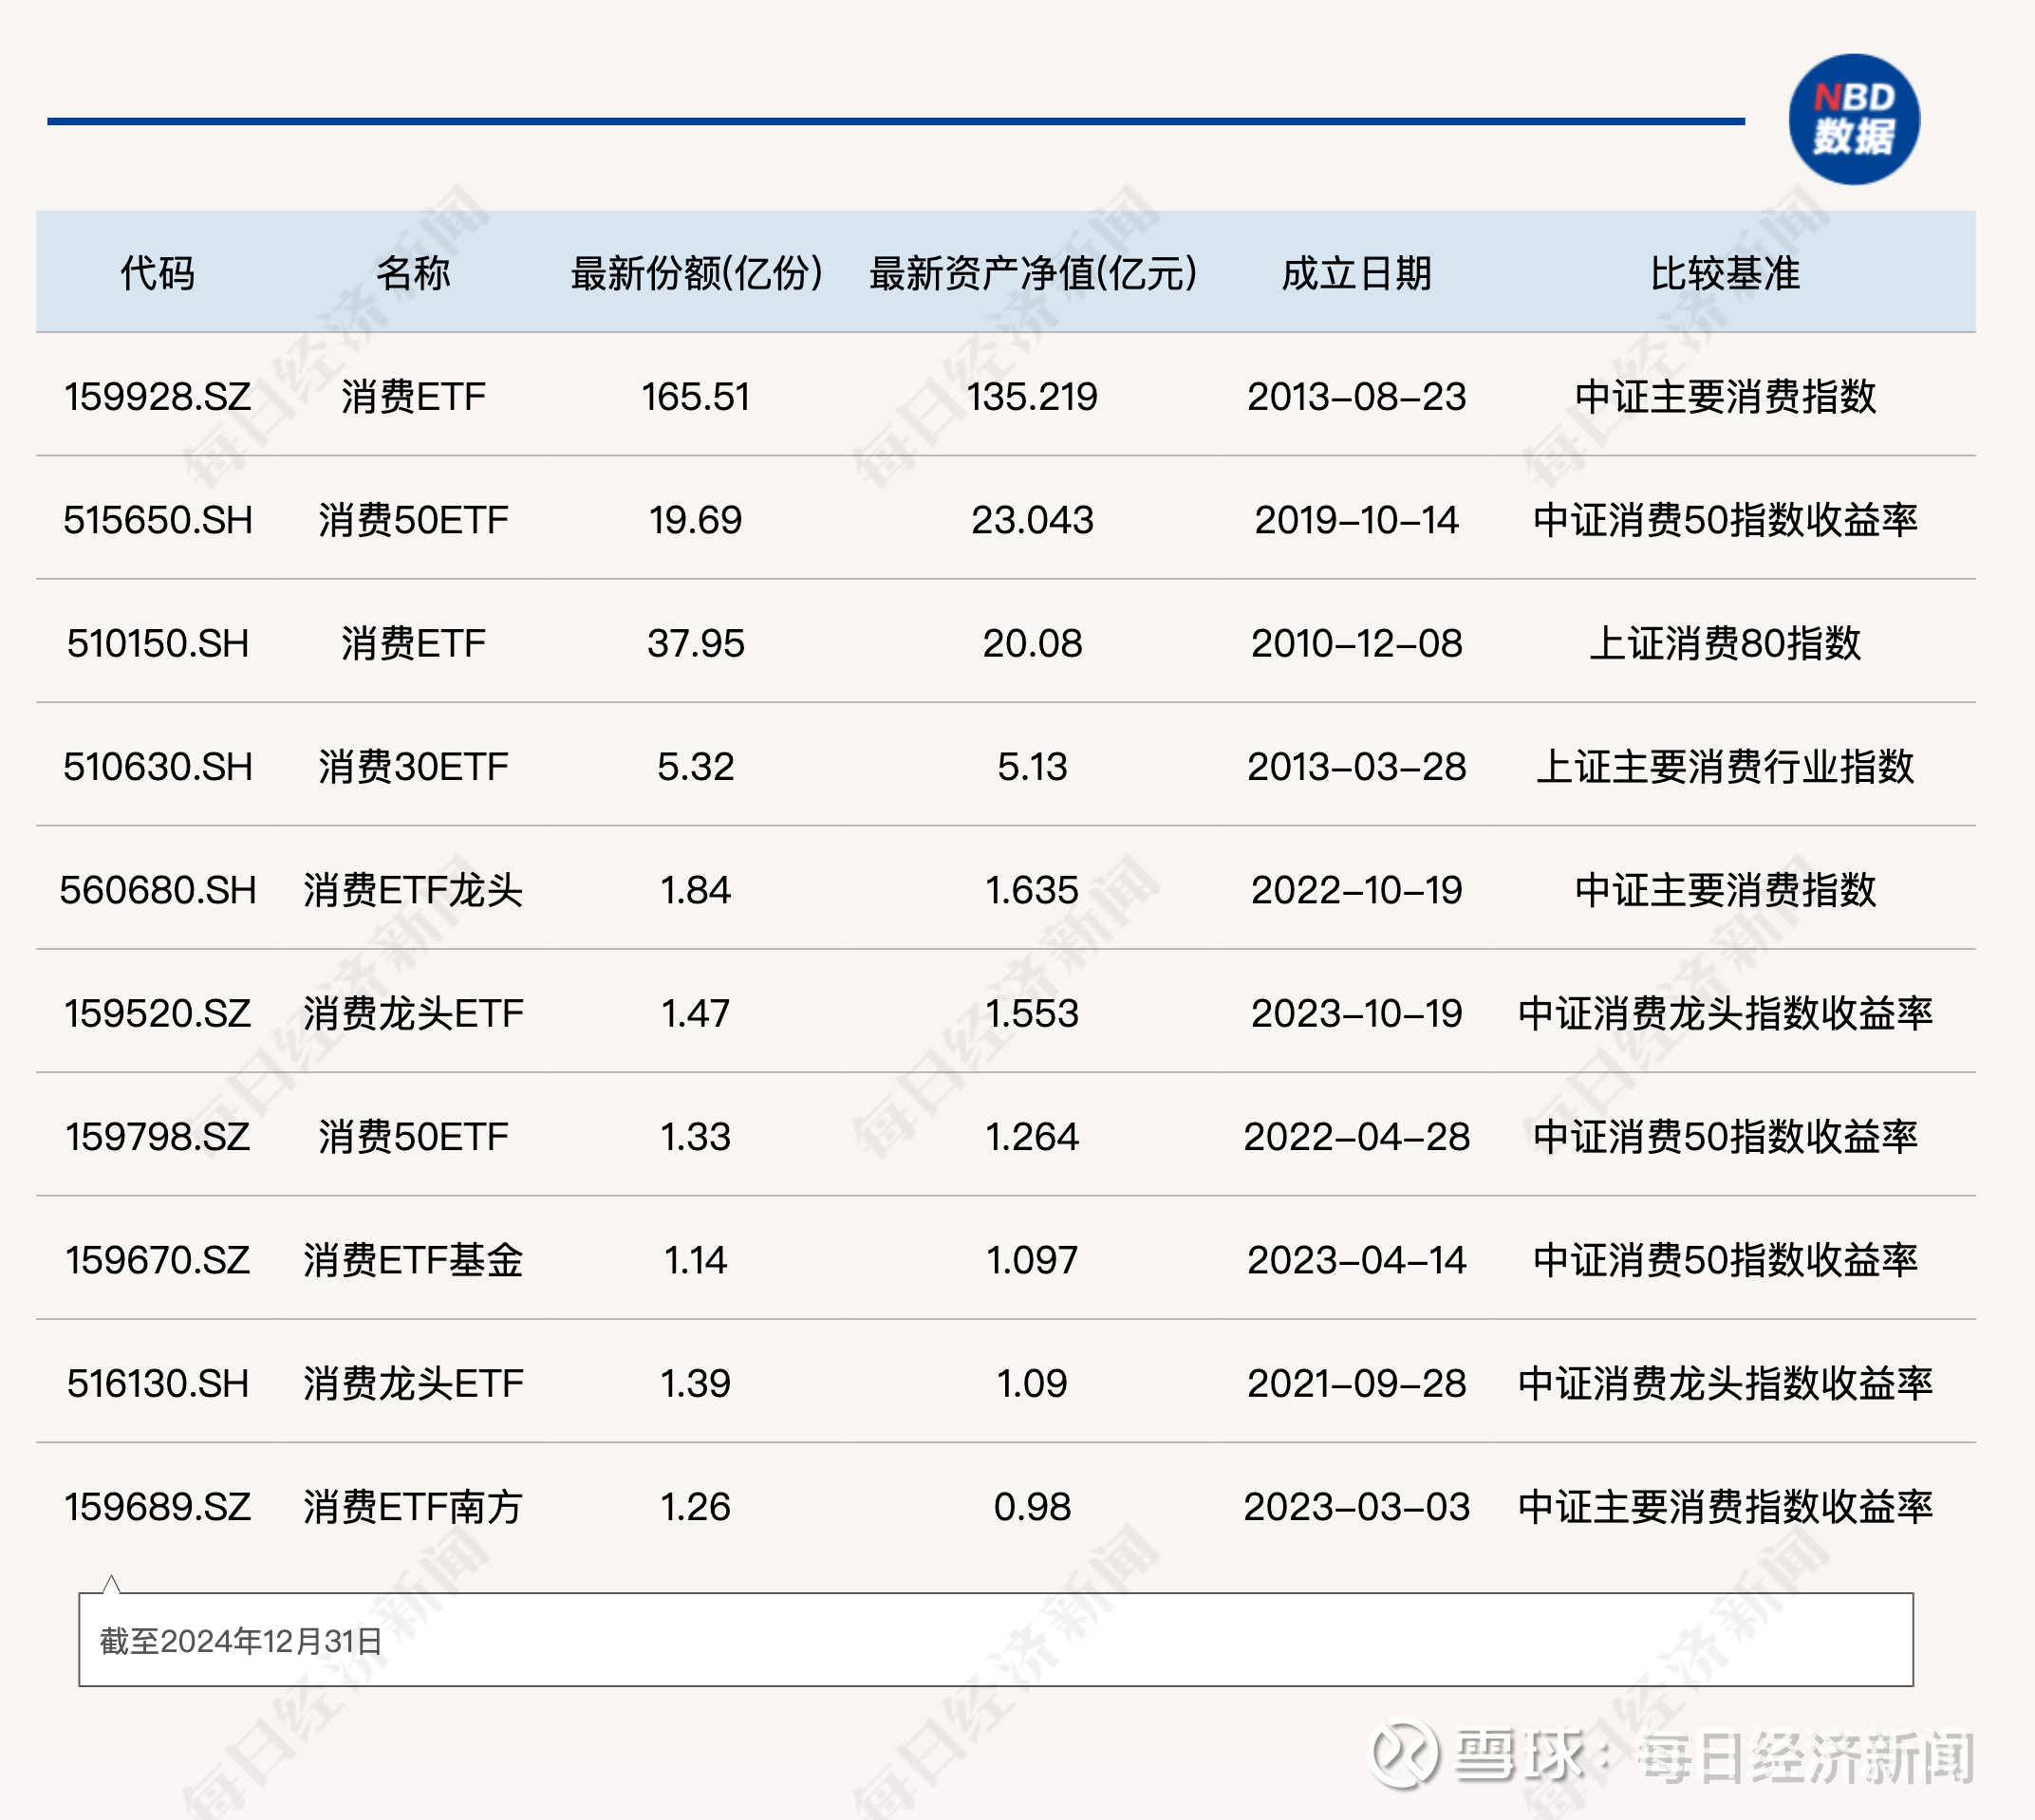Image resolution: width=2035 pixels, height=1820 pixels.
Task: Click 消费ETF龙头 row entry
Action: [420, 890]
